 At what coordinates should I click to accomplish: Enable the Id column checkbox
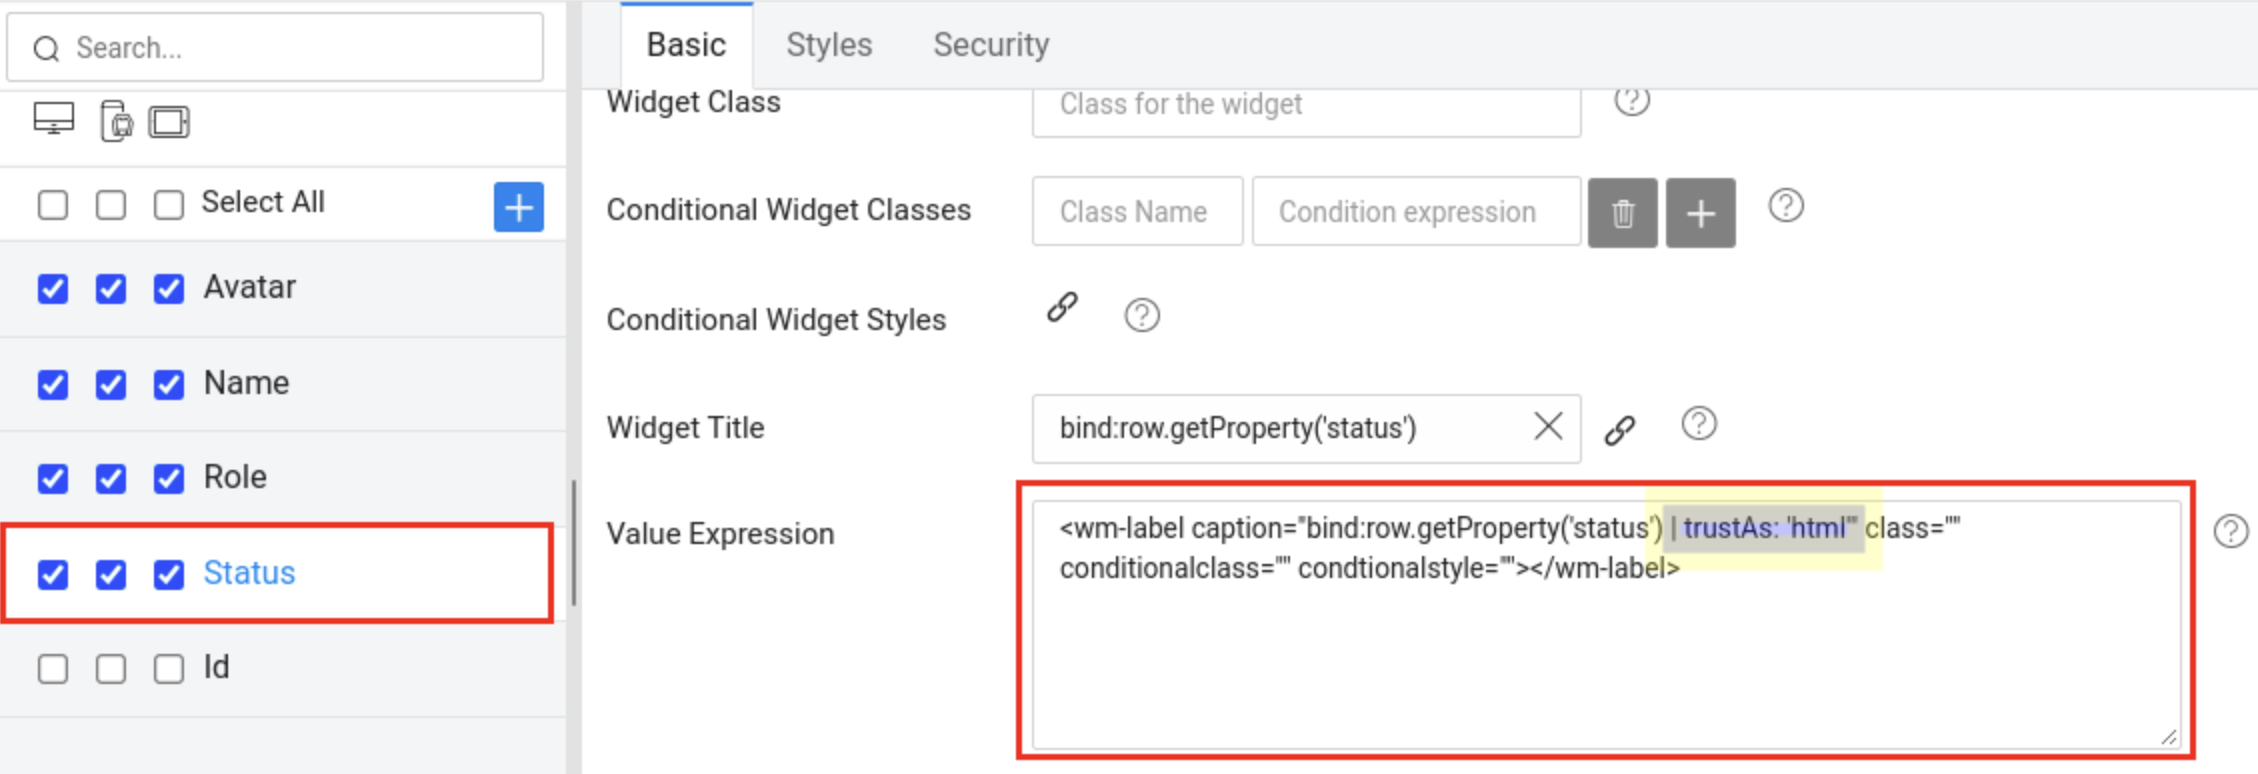coord(52,667)
